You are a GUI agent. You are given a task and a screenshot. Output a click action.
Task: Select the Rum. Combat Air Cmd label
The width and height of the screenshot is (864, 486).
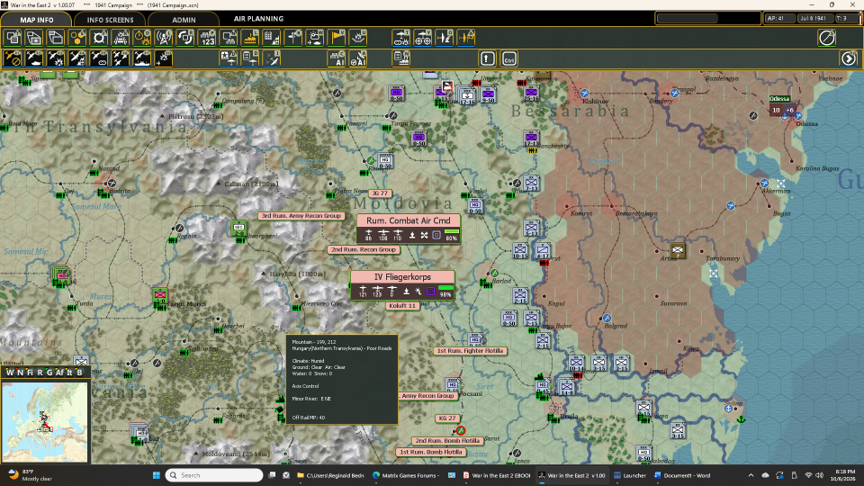click(408, 220)
